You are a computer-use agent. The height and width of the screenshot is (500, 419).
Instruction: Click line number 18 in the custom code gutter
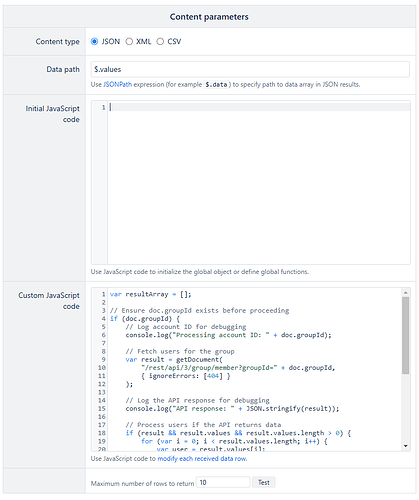click(x=102, y=433)
